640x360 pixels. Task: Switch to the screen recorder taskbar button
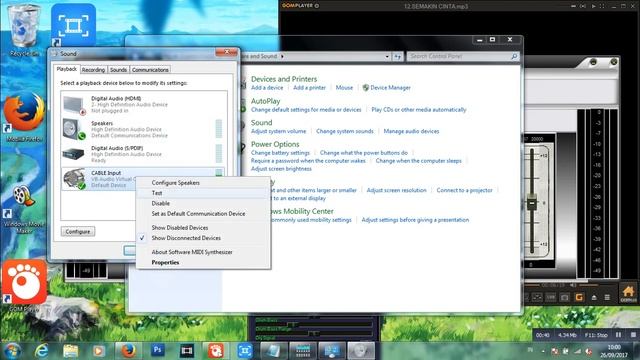coord(245,351)
